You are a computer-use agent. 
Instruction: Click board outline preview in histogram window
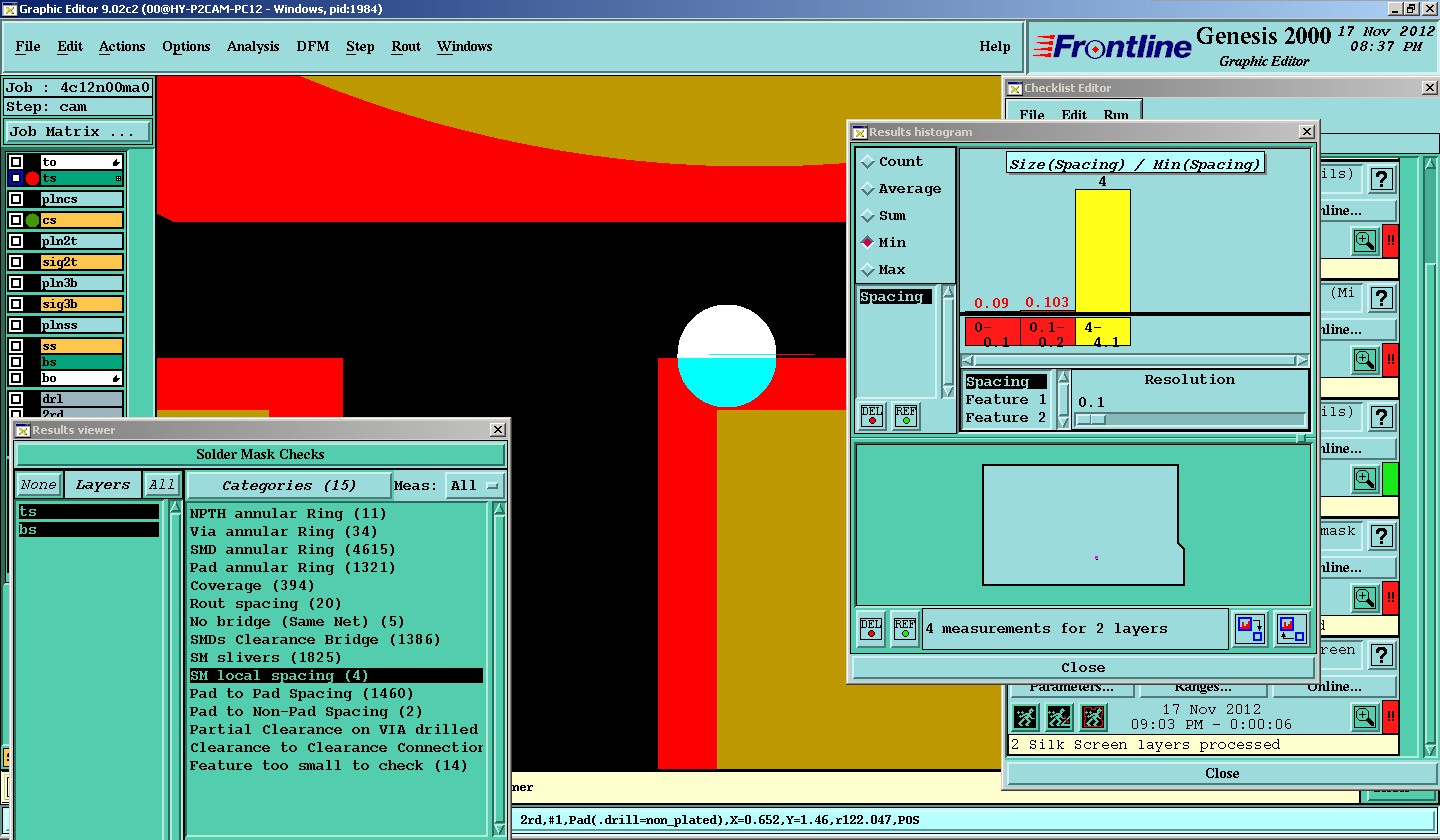click(1083, 525)
